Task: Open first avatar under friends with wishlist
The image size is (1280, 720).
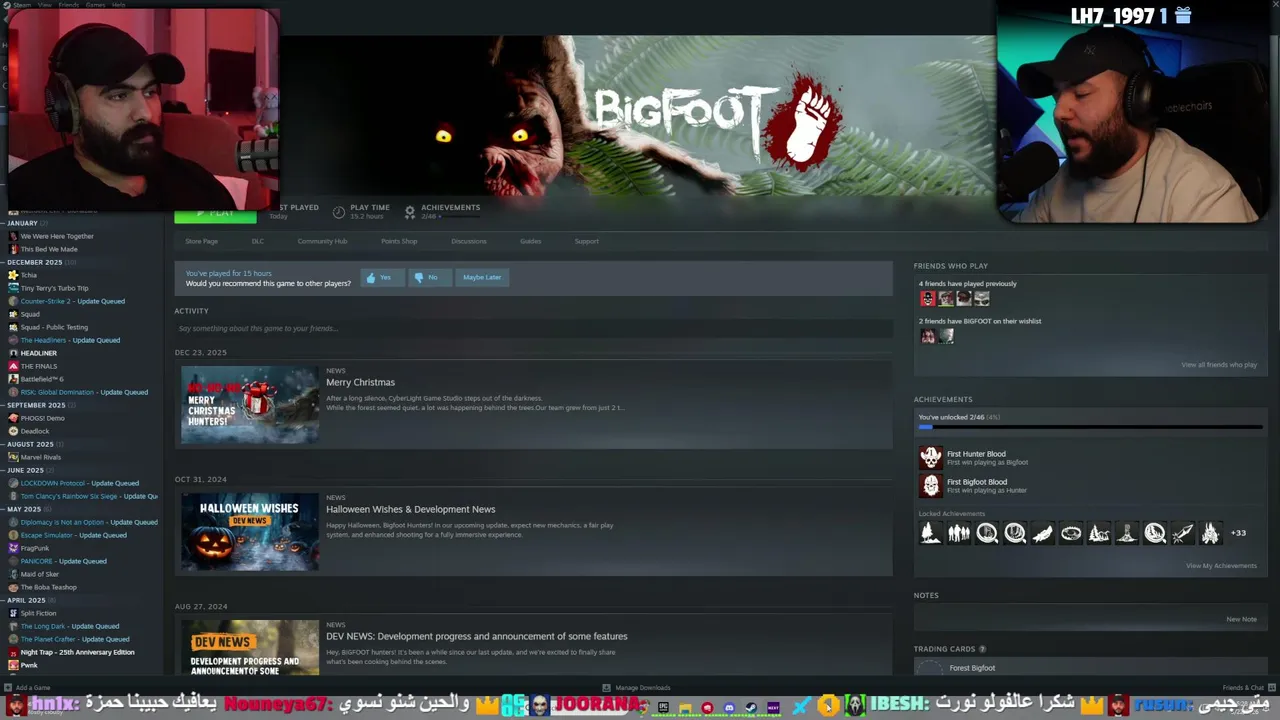Action: coord(928,336)
